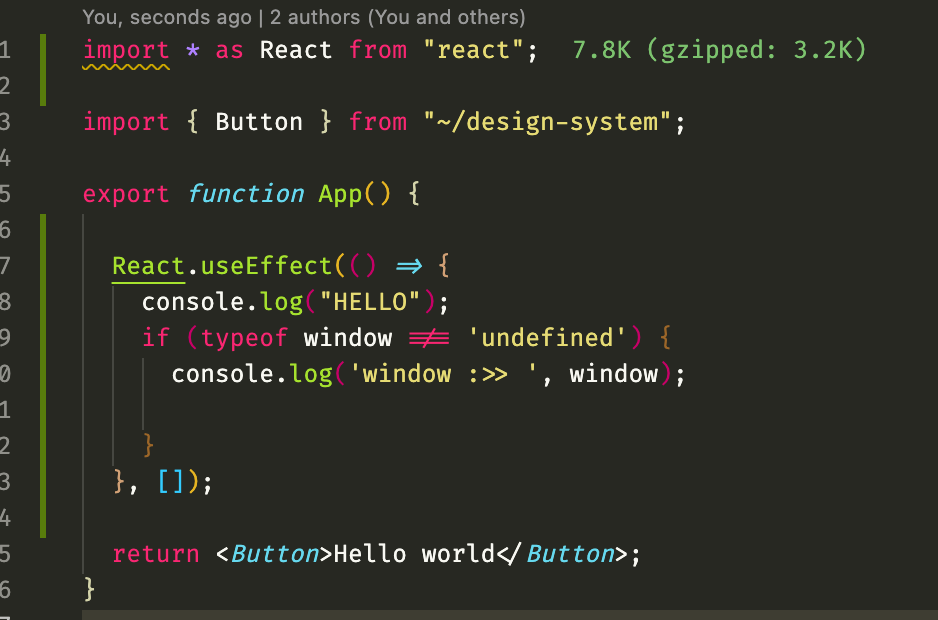Click the closing "Button" JSX tag
Viewport: 938px width, 620px height.
pyautogui.click(x=570, y=554)
